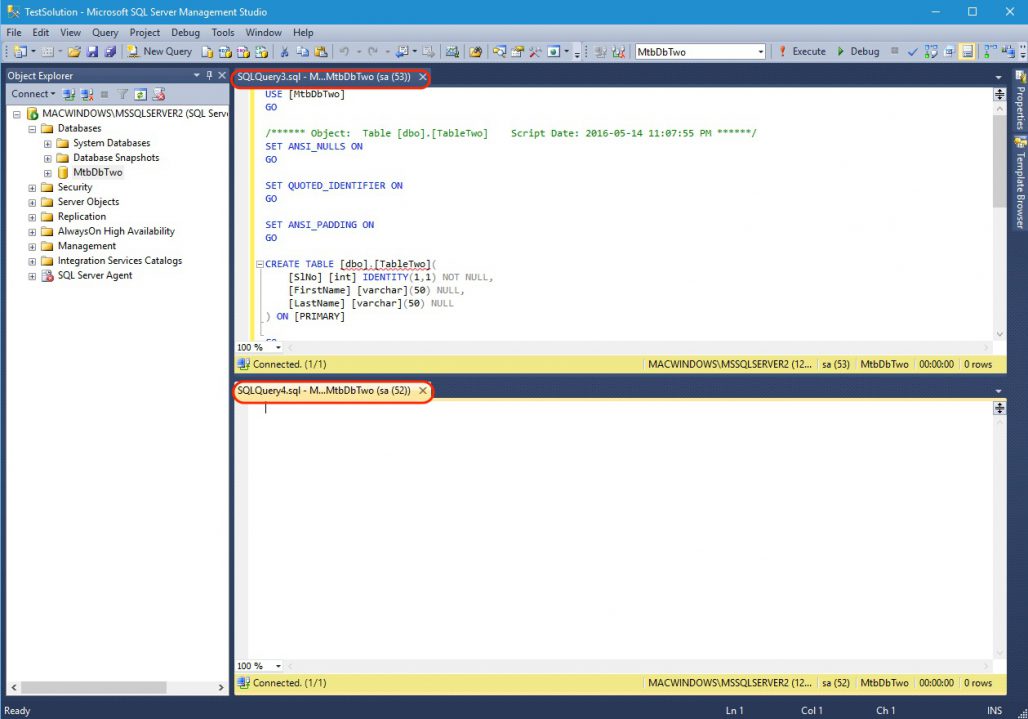Switch to the SQLQuery4.sql tab
1028x719 pixels.
pos(324,391)
